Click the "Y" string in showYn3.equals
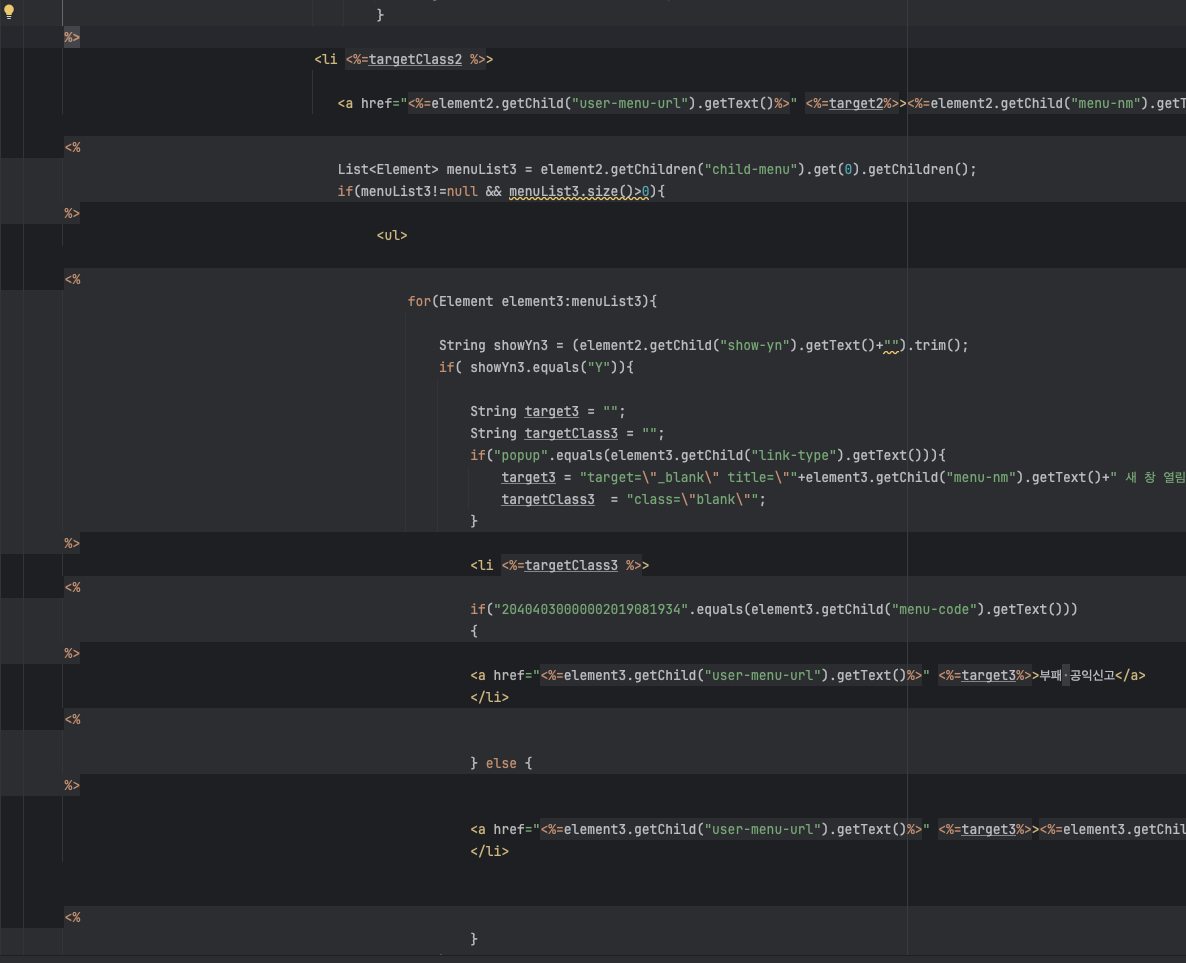This screenshot has height=963, width=1186. click(599, 367)
